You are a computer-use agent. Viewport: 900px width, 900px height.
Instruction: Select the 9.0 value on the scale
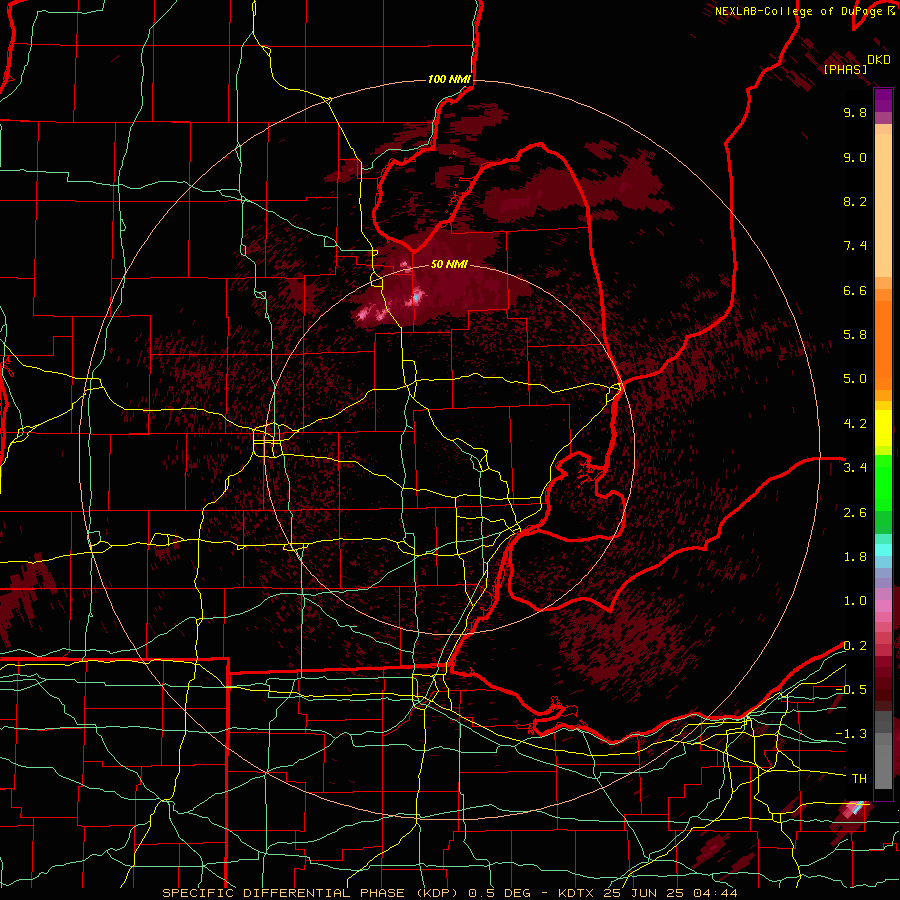pos(855,157)
